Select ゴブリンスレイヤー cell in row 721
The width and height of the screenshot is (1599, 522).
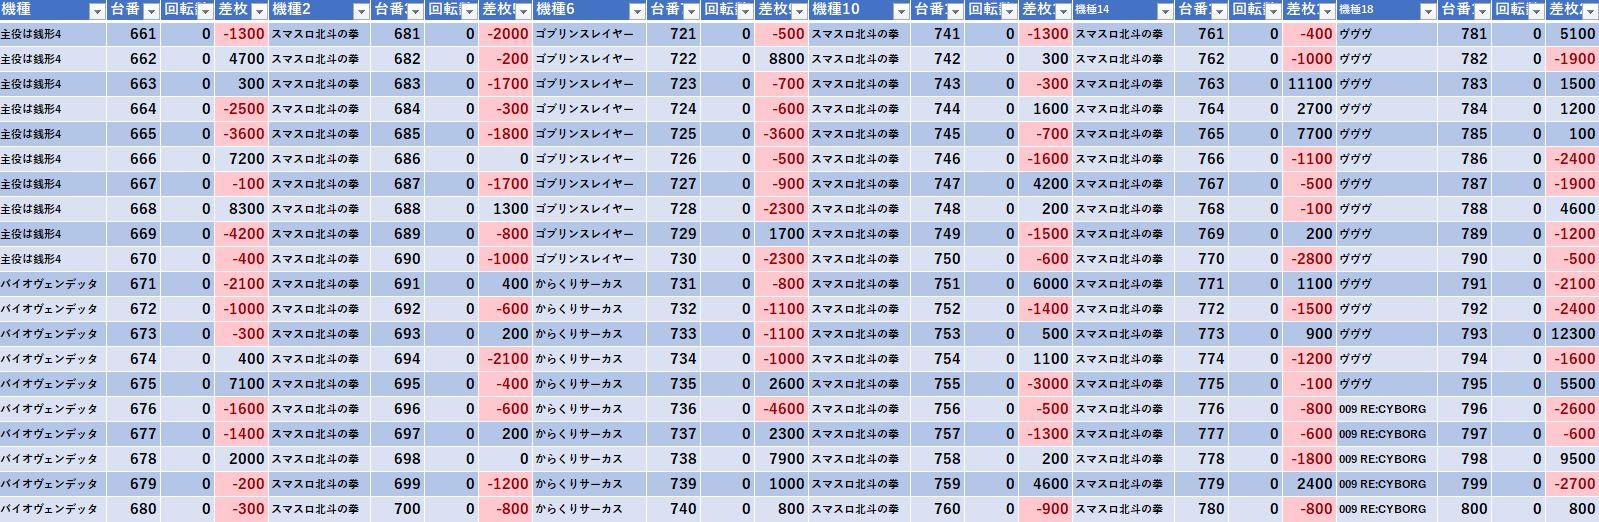590,34
